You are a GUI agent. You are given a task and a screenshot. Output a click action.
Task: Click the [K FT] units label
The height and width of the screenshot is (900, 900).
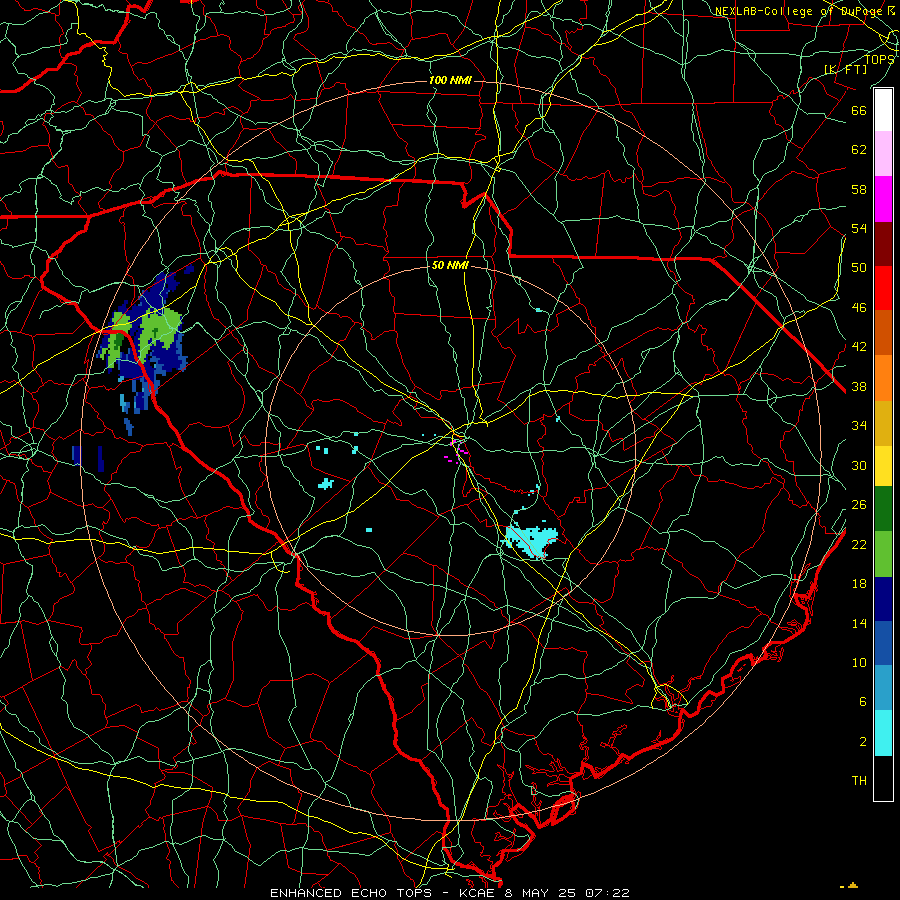coord(845,69)
